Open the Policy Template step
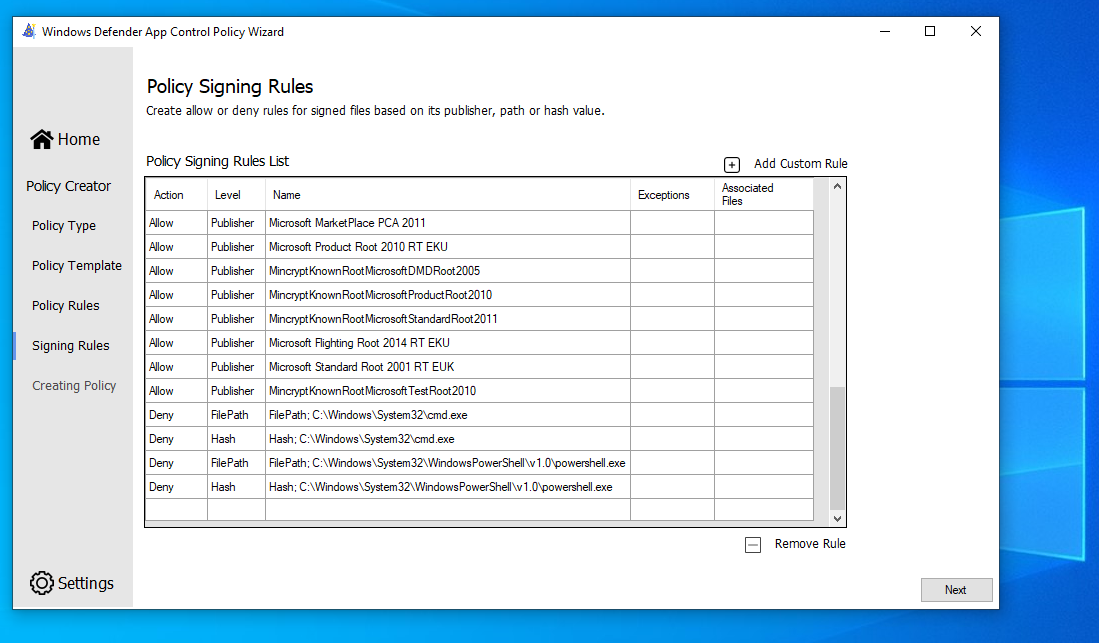This screenshot has width=1099, height=643. 77,266
